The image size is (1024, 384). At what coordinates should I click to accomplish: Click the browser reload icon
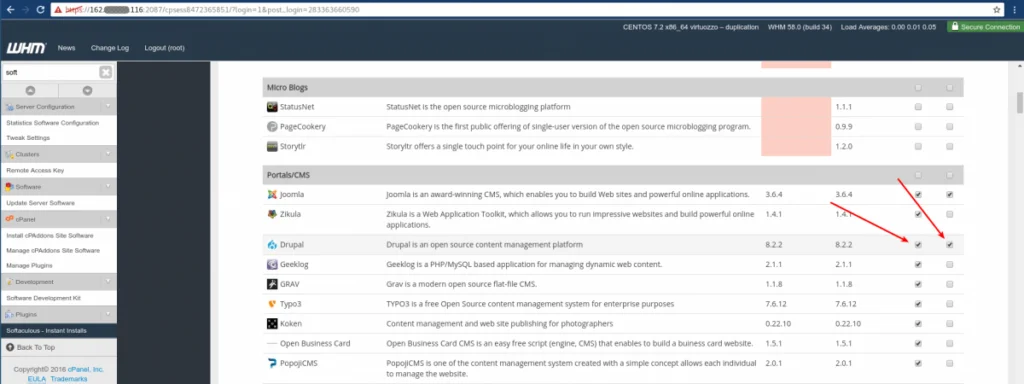coord(40,10)
